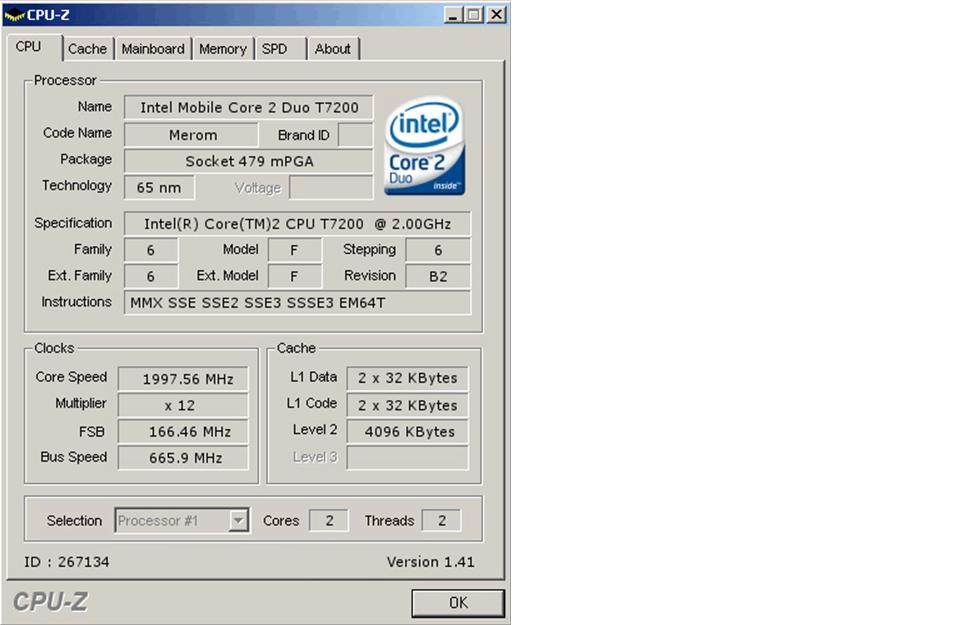Click the Processor #1 dropdown arrow

[238, 521]
